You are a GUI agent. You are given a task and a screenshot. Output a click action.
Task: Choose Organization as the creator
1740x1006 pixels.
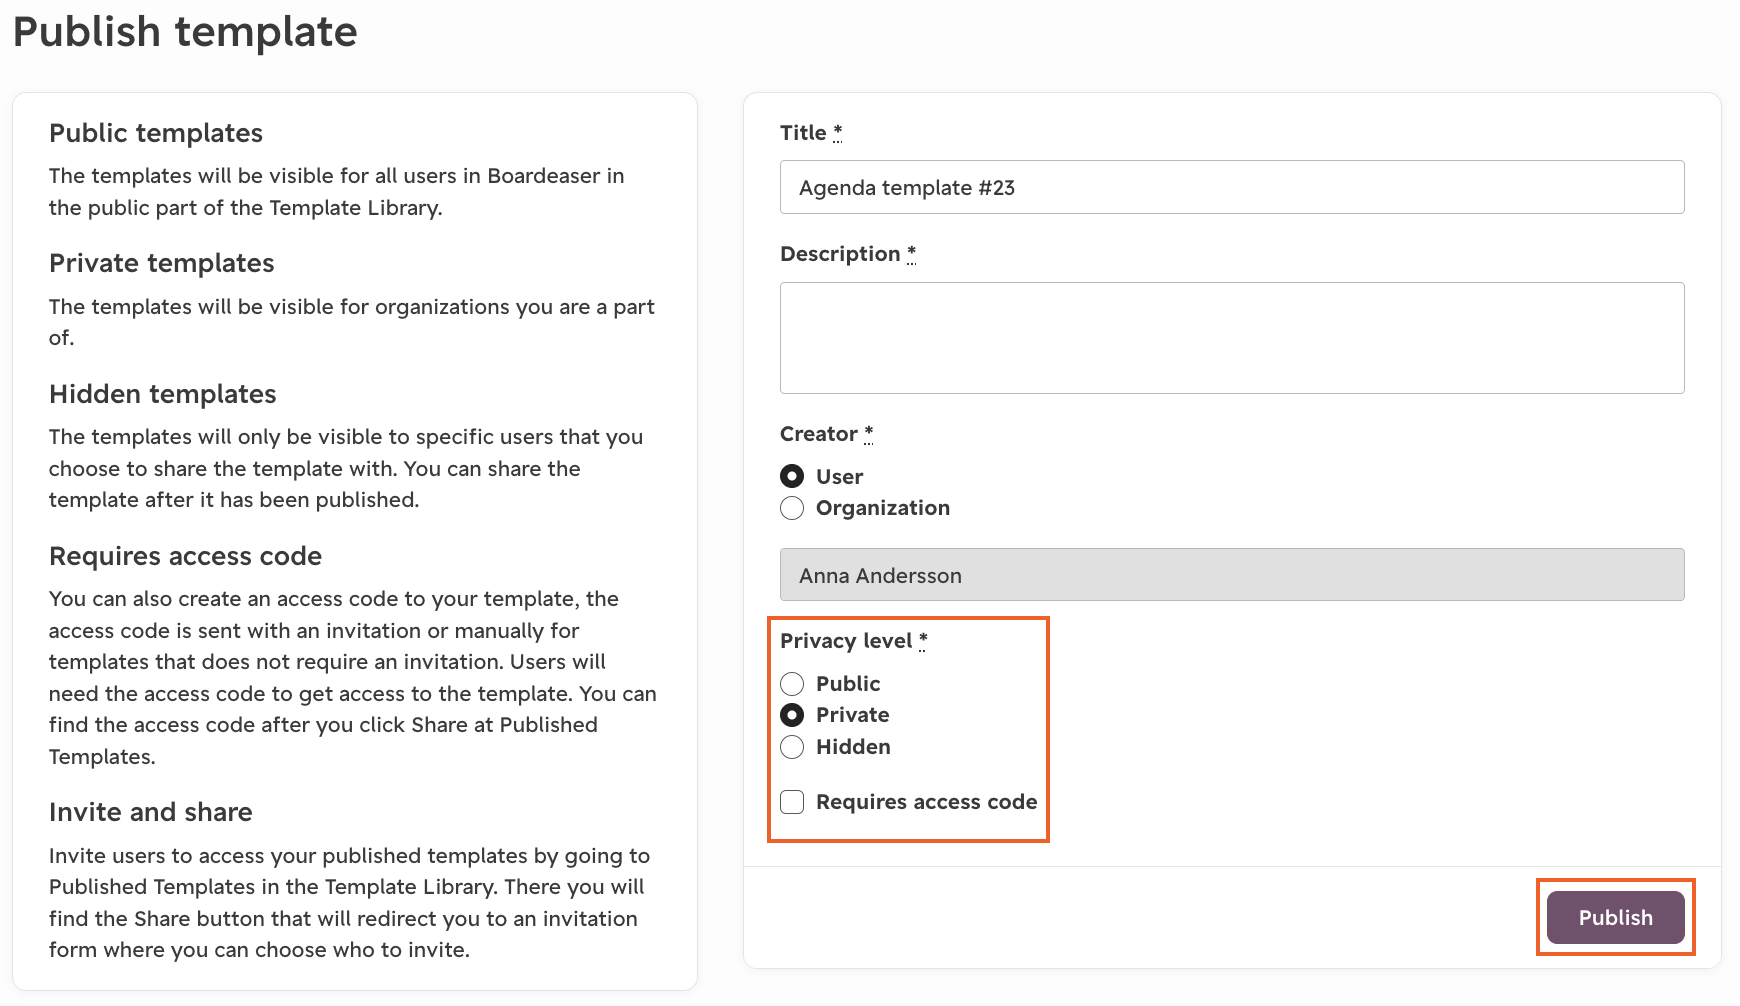(792, 508)
